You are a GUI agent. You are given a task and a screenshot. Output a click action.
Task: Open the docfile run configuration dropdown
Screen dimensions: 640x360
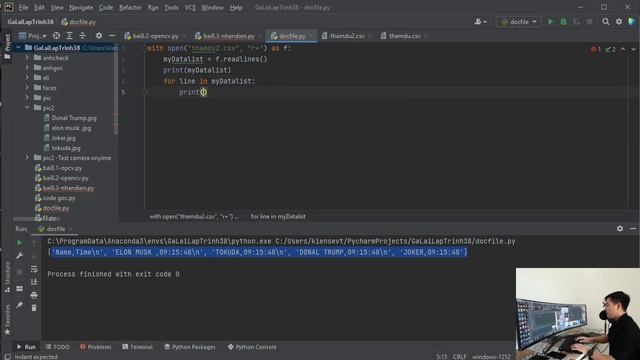point(518,22)
